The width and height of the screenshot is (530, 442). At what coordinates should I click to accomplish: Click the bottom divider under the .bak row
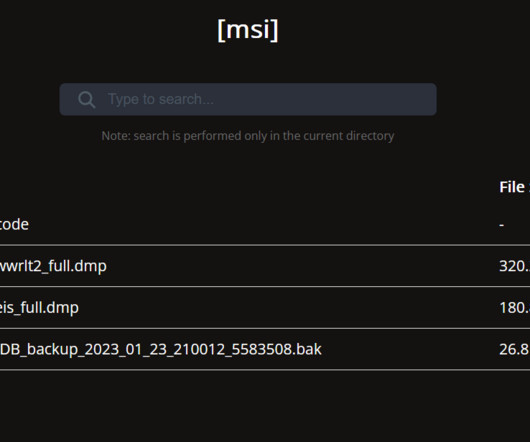265,370
